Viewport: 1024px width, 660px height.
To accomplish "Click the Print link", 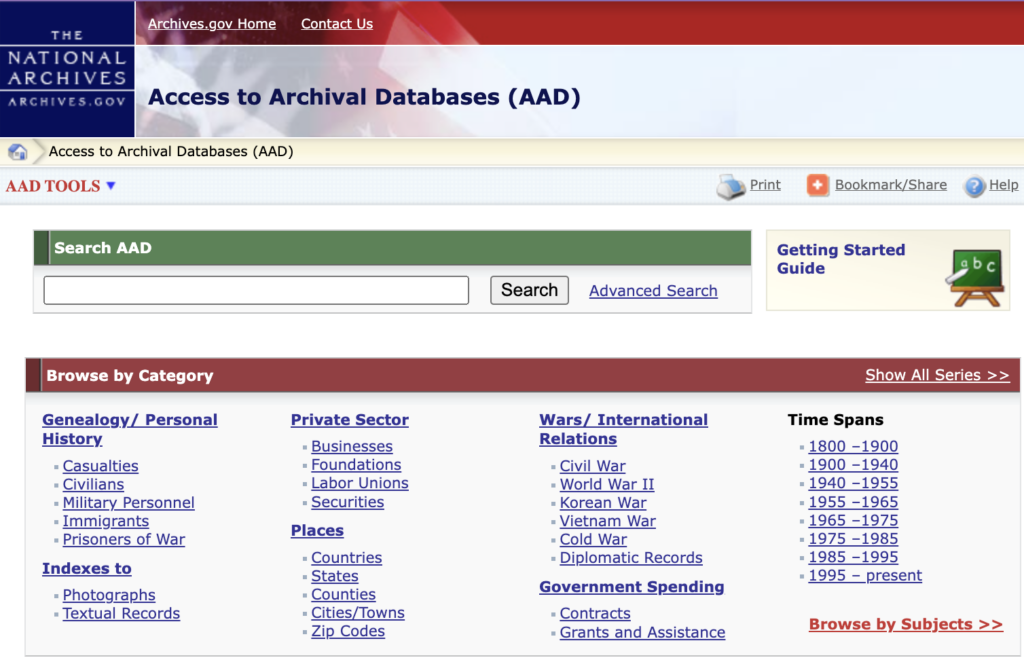I will pyautogui.click(x=765, y=185).
